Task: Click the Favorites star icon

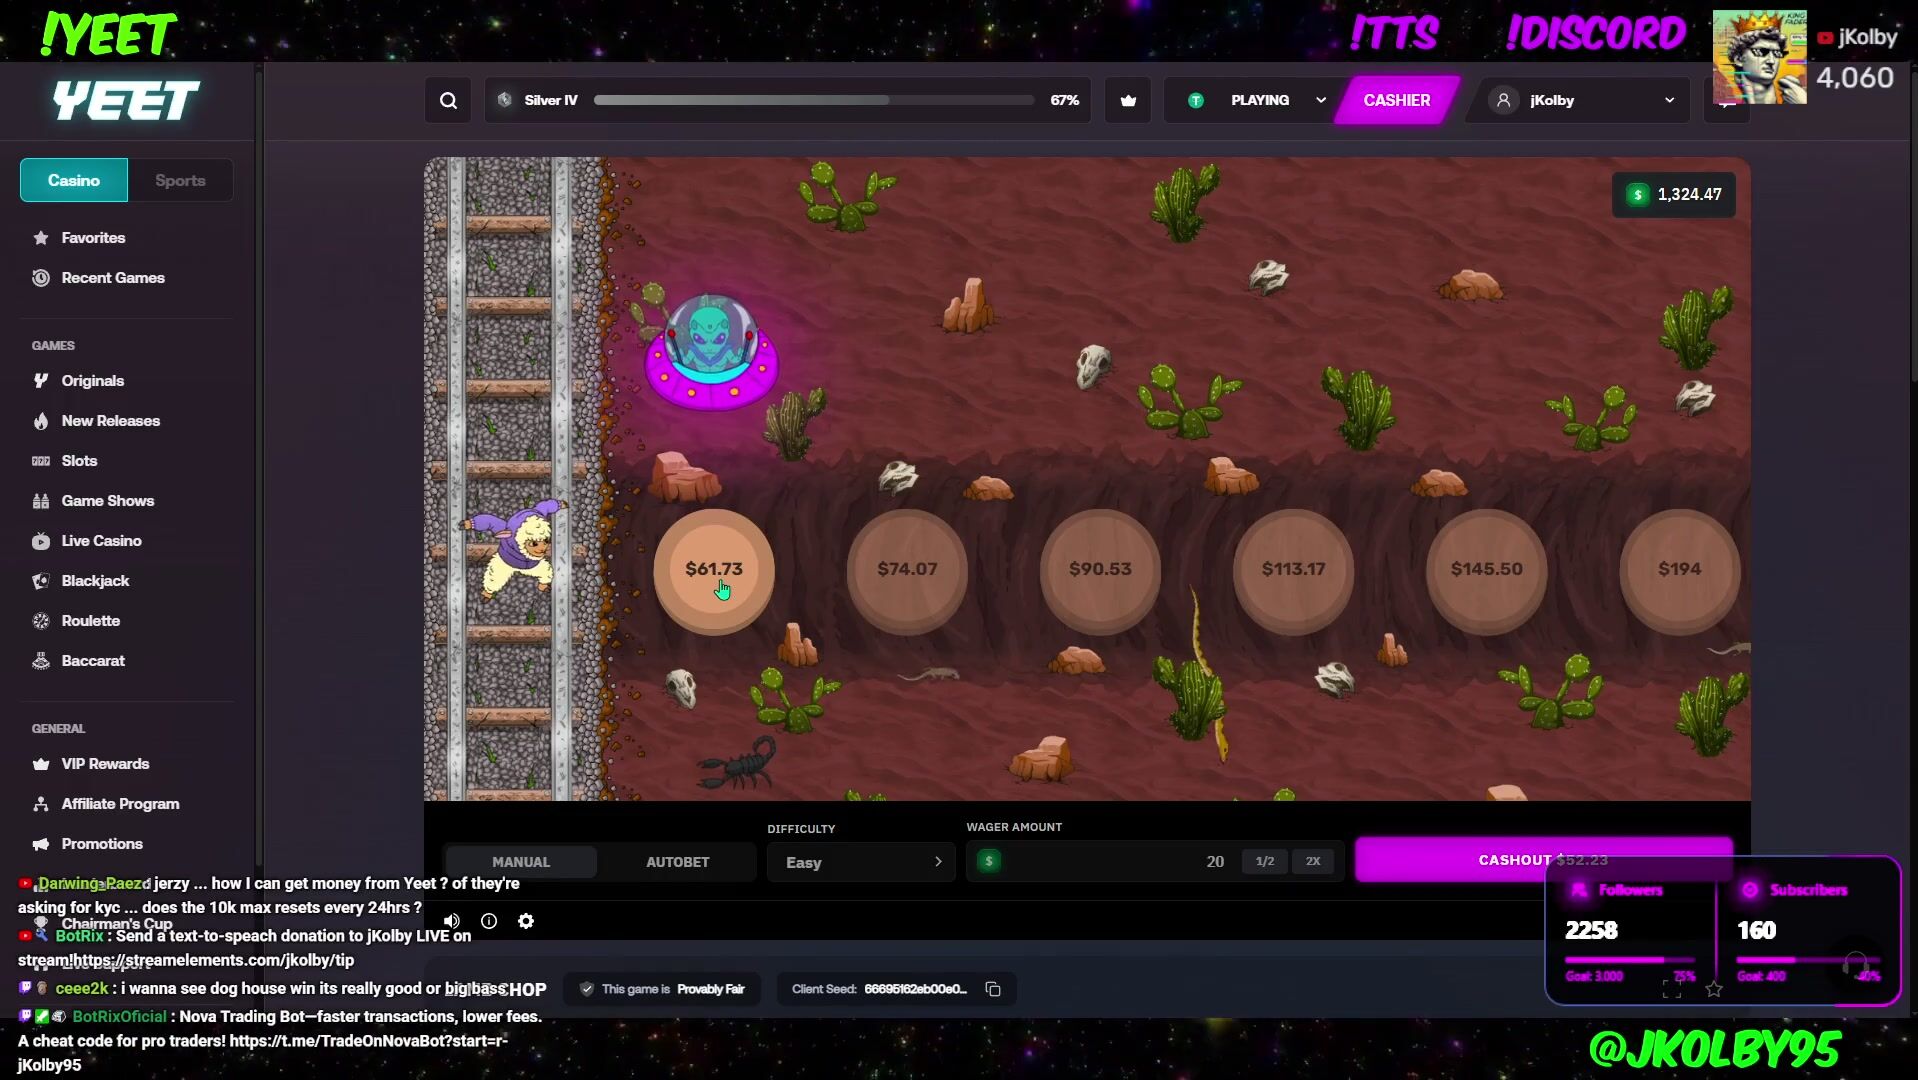Action: 41,238
